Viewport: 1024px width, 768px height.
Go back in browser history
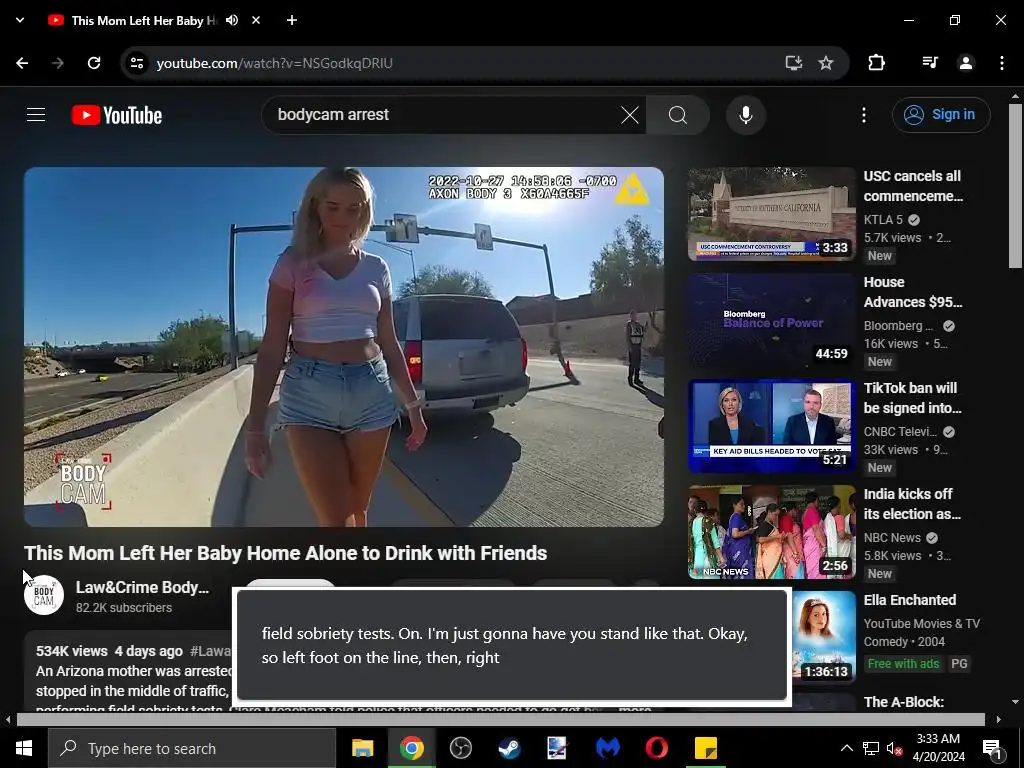pyautogui.click(x=22, y=63)
